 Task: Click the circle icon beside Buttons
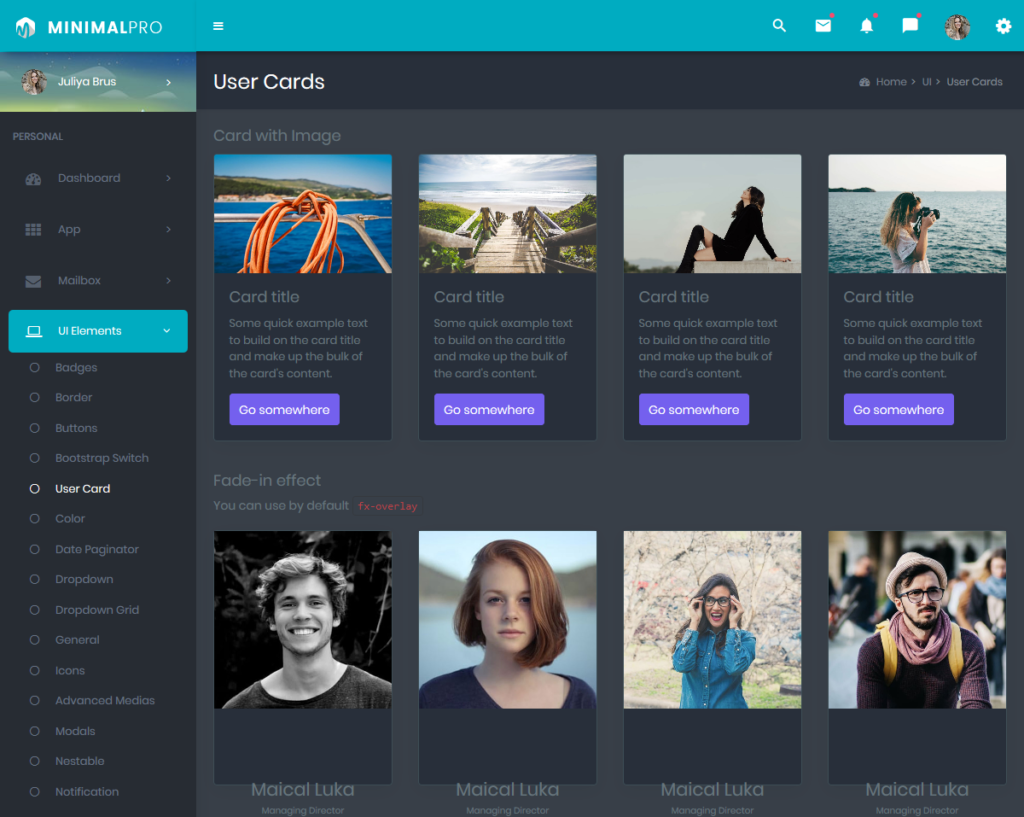[x=35, y=428]
